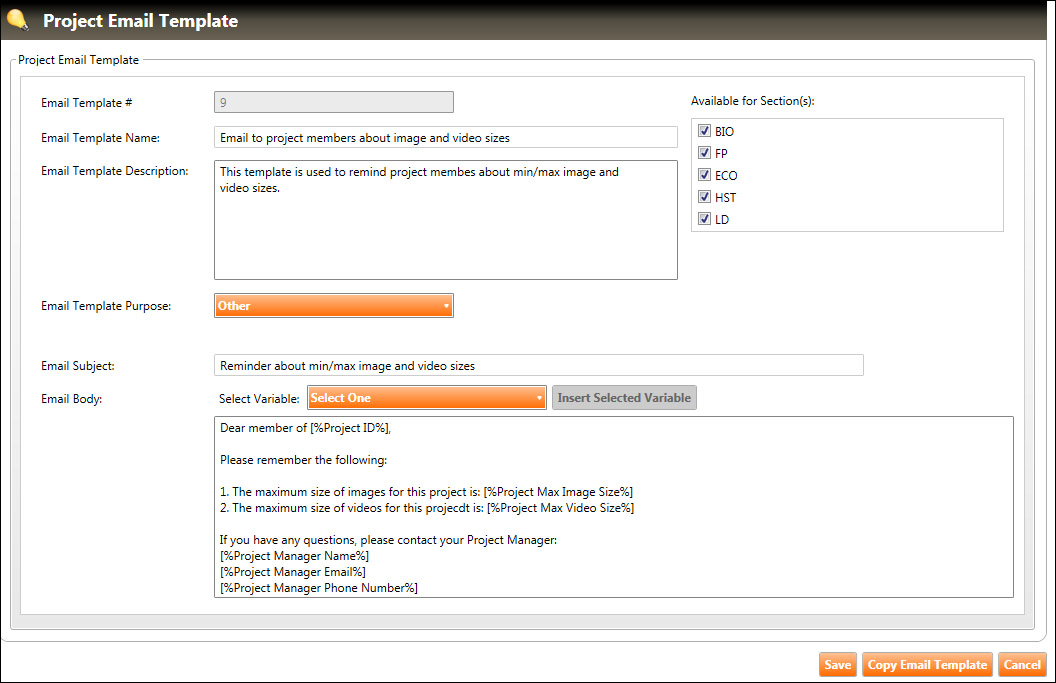Click the Select Variable dropdown arrow

[540, 398]
